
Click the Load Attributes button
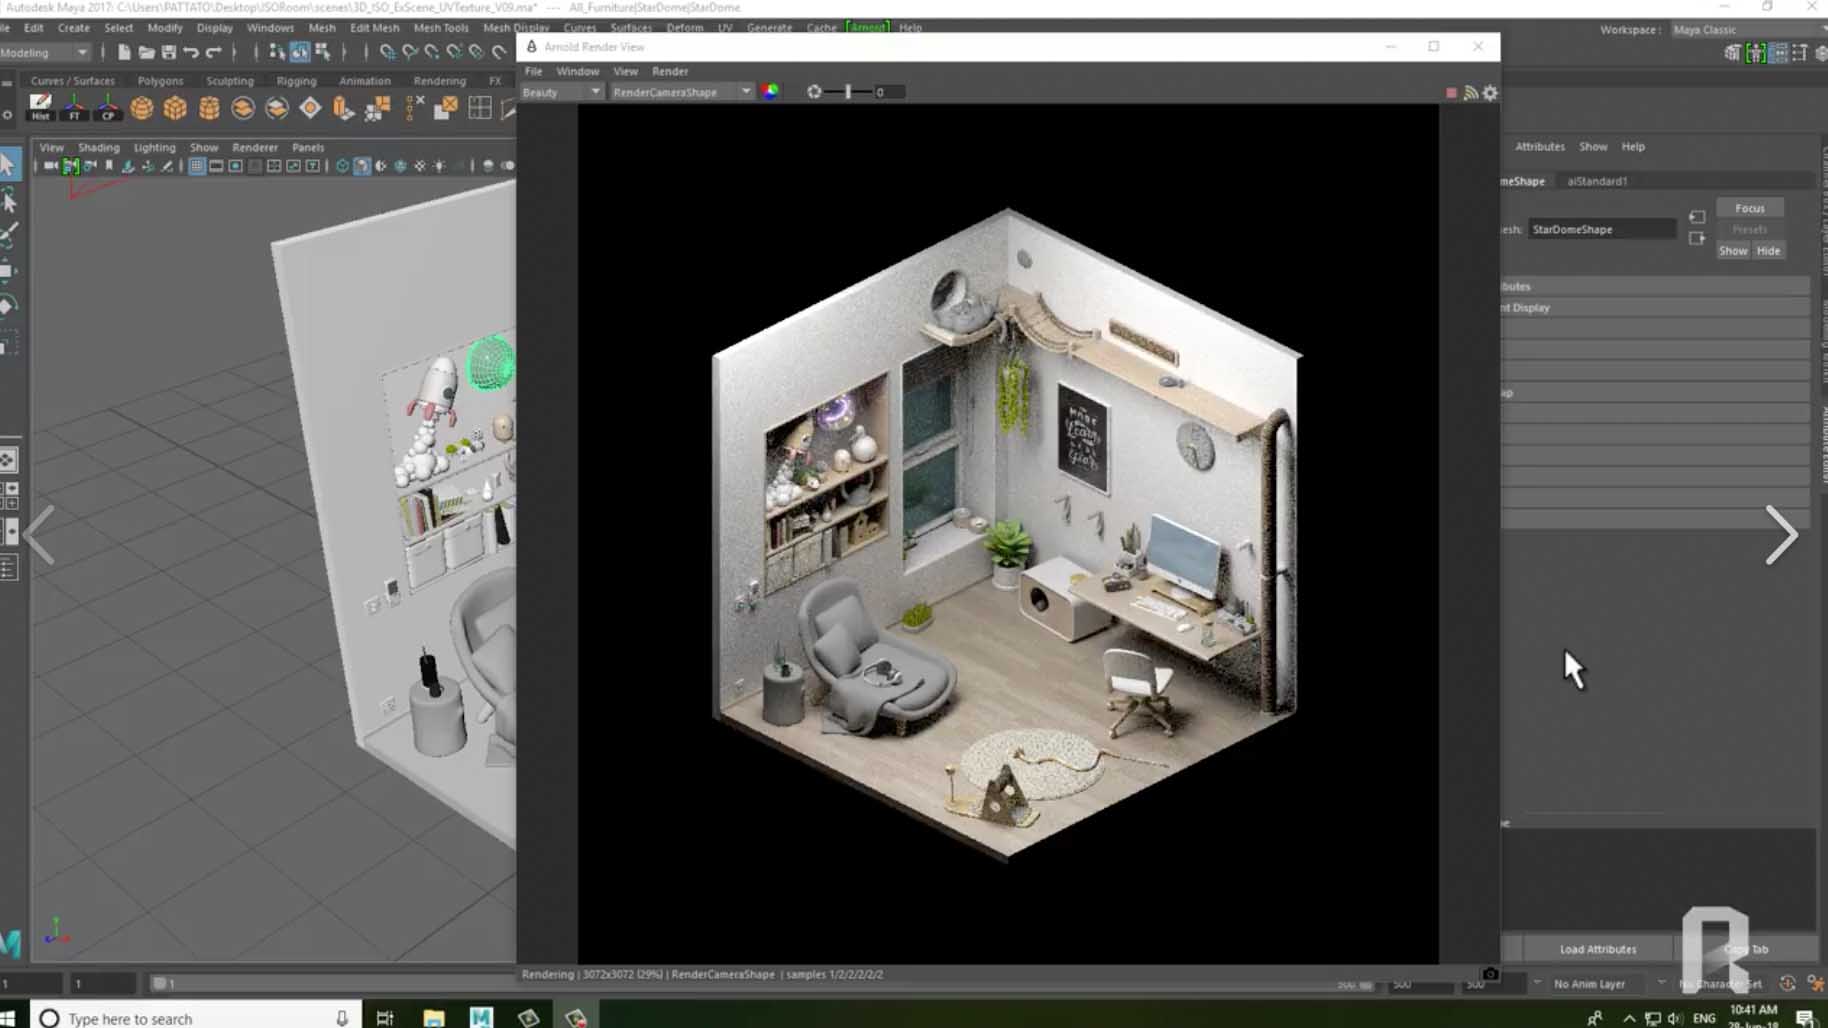coord(1597,949)
